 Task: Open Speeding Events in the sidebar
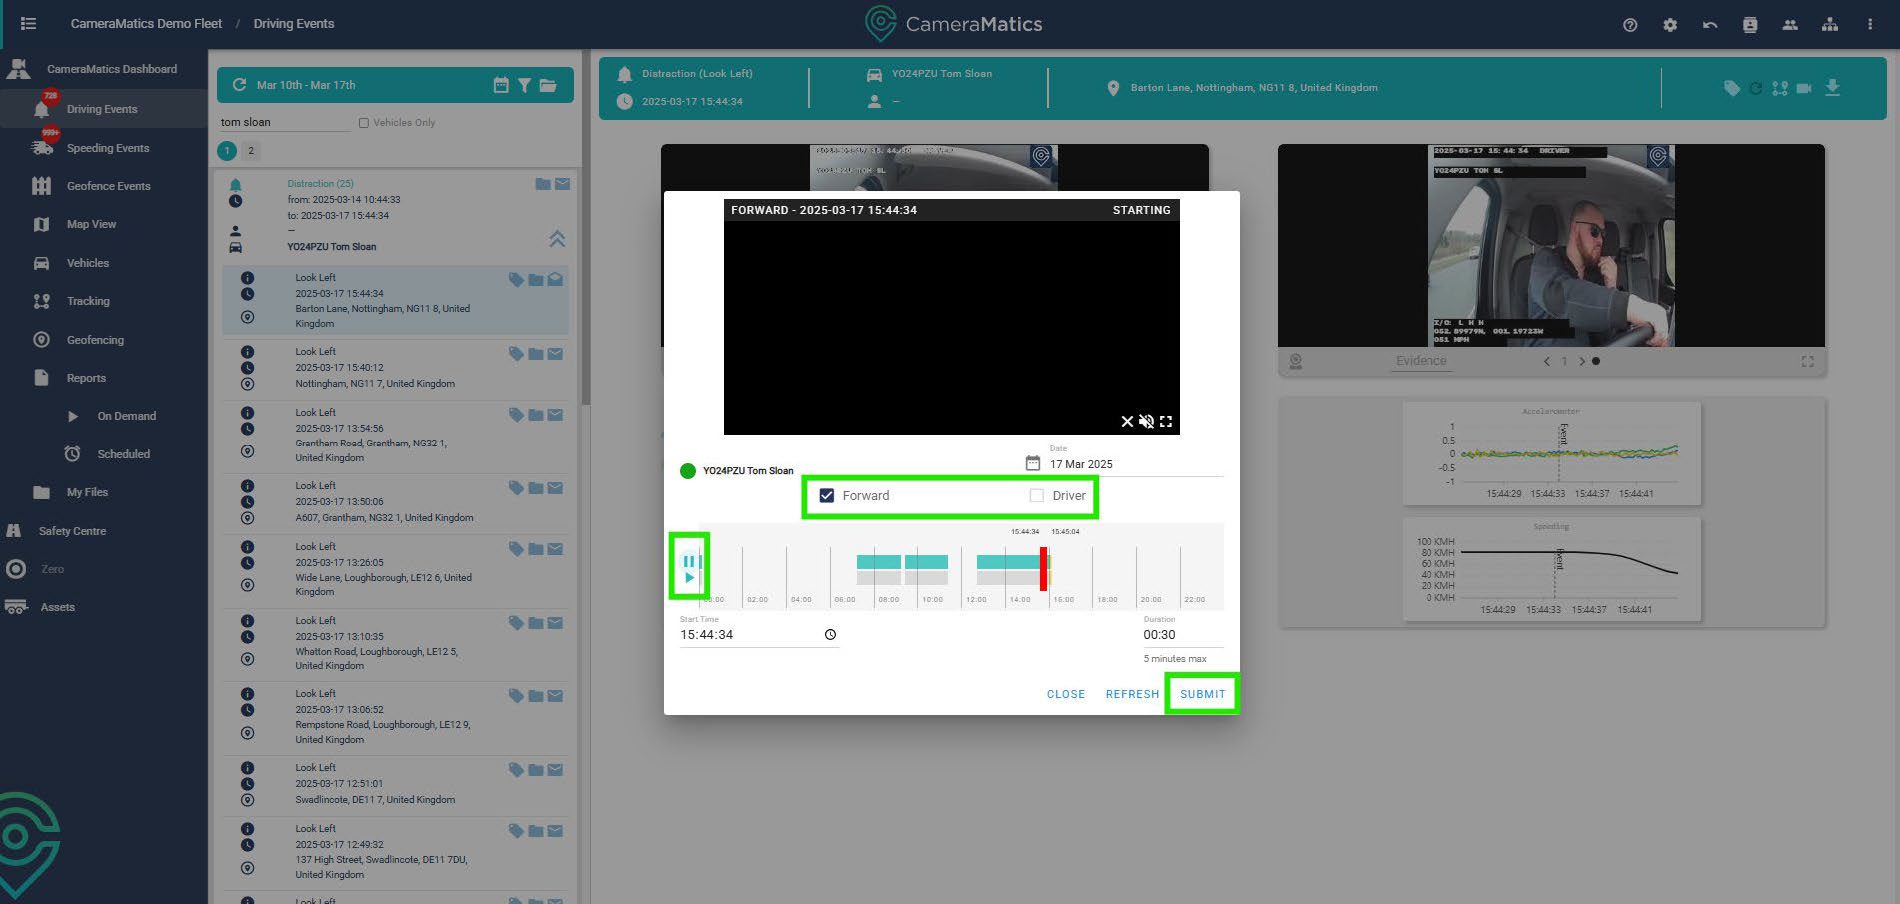[x=107, y=148]
